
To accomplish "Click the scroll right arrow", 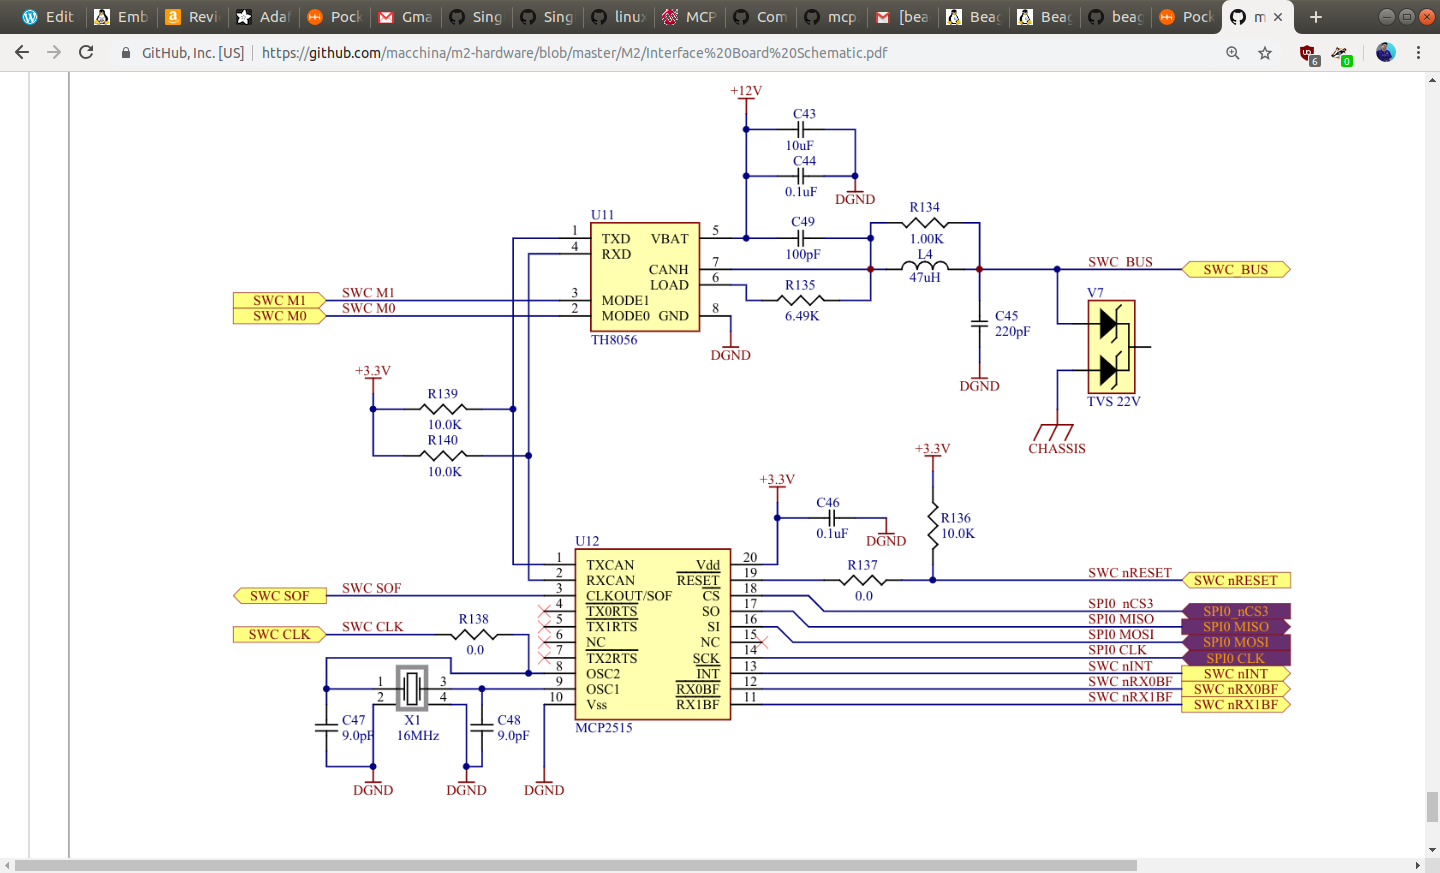I will pyautogui.click(x=1417, y=865).
